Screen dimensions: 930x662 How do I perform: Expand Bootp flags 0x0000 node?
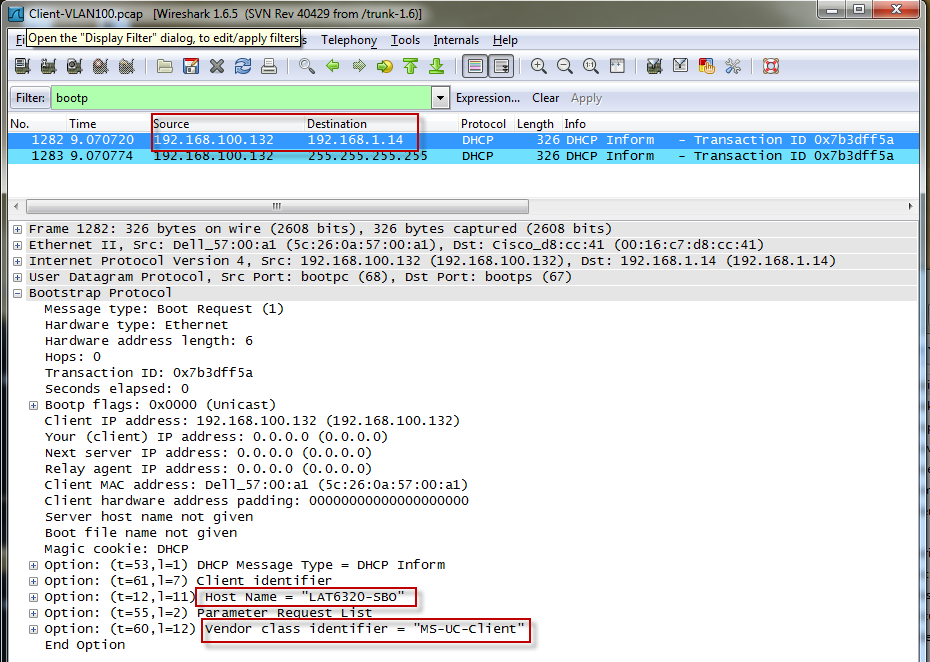click(x=34, y=405)
